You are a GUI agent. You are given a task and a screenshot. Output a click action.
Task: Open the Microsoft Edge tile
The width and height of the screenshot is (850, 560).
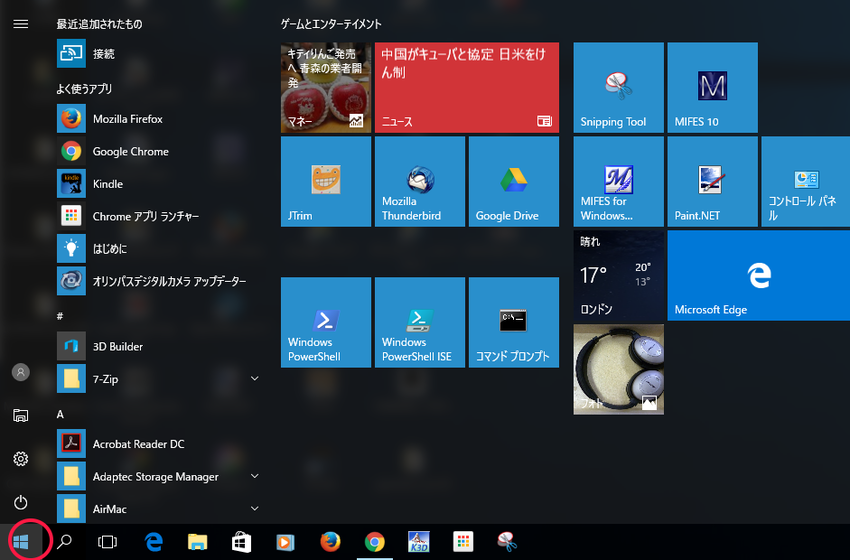coord(758,275)
